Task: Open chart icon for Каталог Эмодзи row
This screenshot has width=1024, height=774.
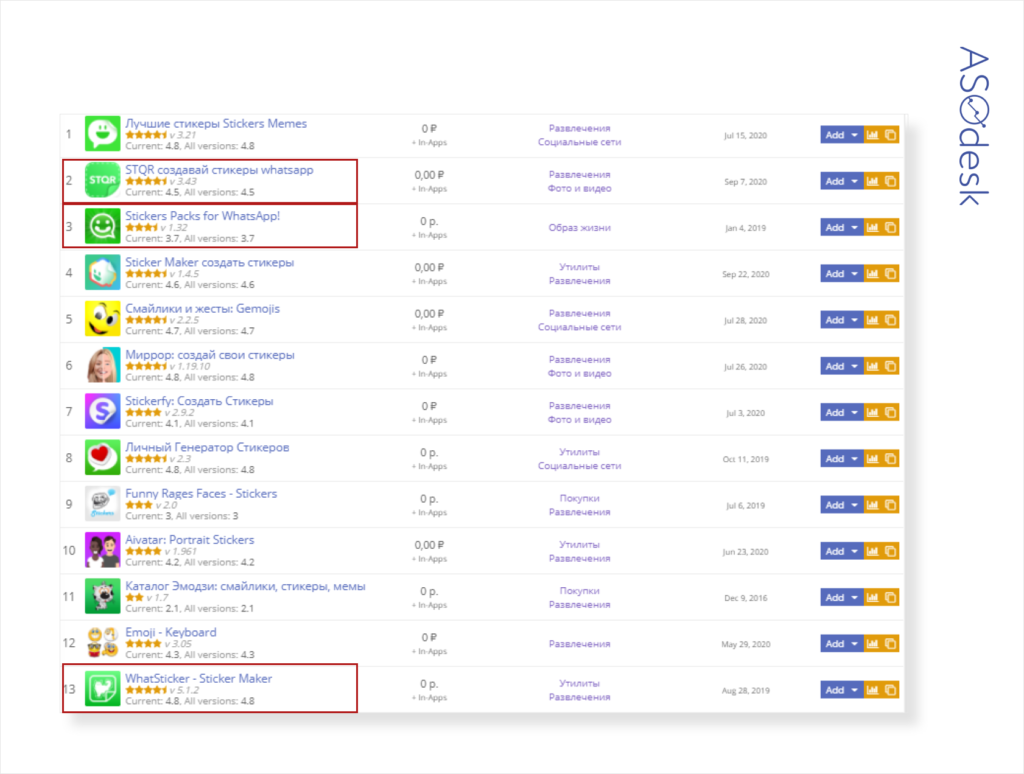Action: [x=872, y=598]
